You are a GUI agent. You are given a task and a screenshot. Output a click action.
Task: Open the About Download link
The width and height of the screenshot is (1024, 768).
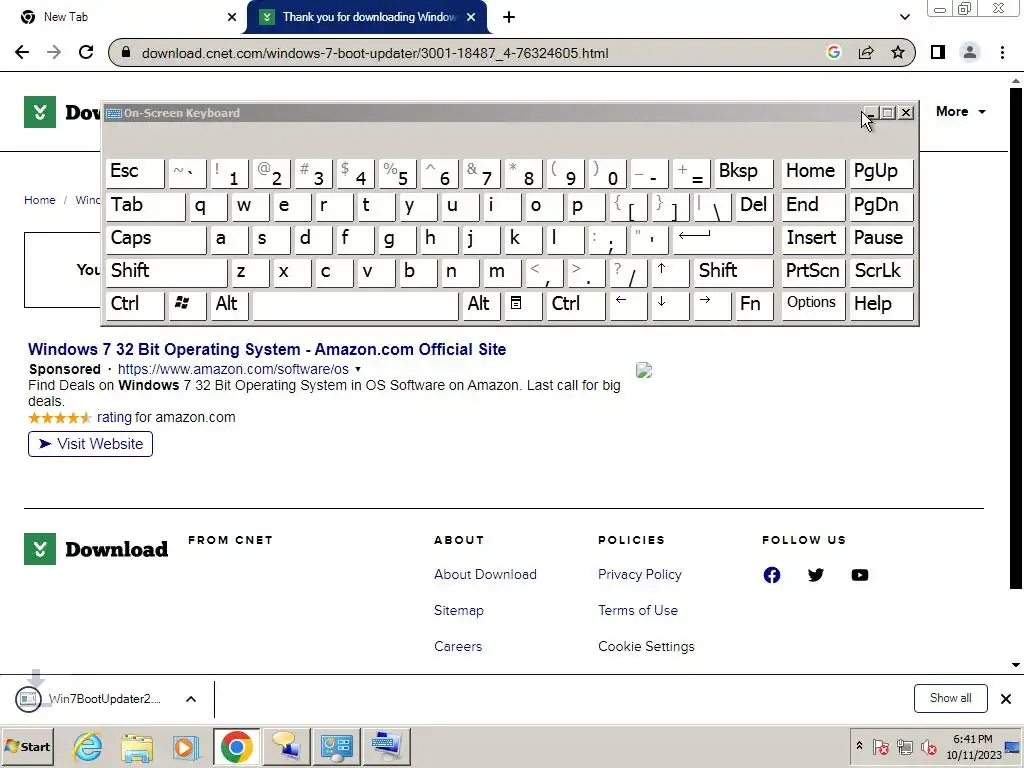tap(485, 575)
